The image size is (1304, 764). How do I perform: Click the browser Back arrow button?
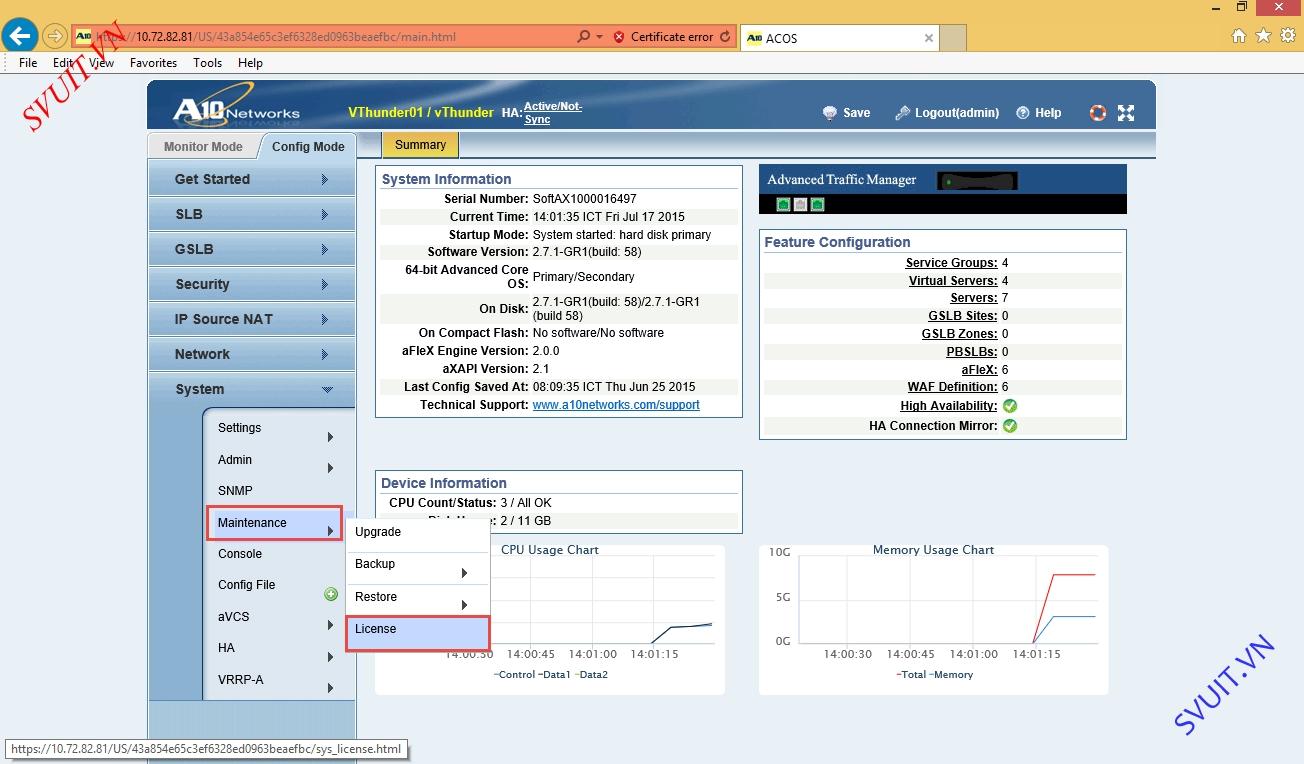[x=20, y=36]
